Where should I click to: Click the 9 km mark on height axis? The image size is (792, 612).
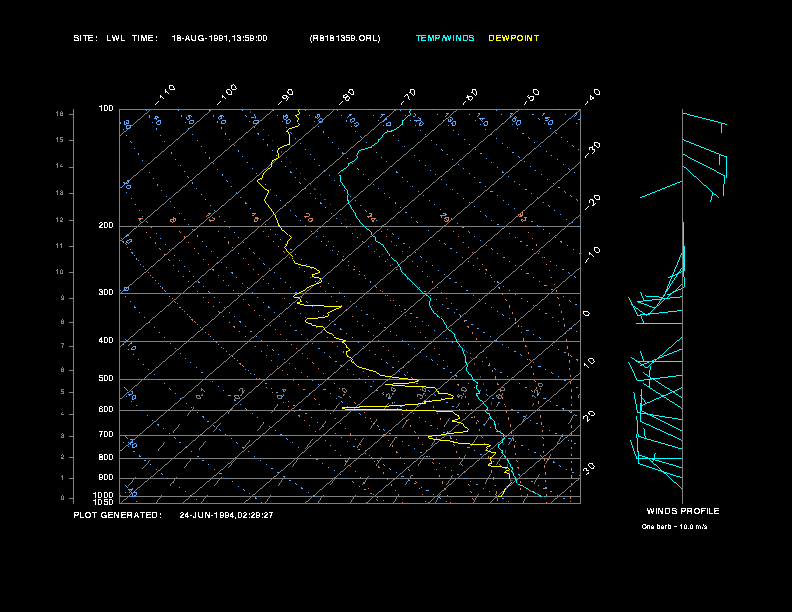[63, 298]
